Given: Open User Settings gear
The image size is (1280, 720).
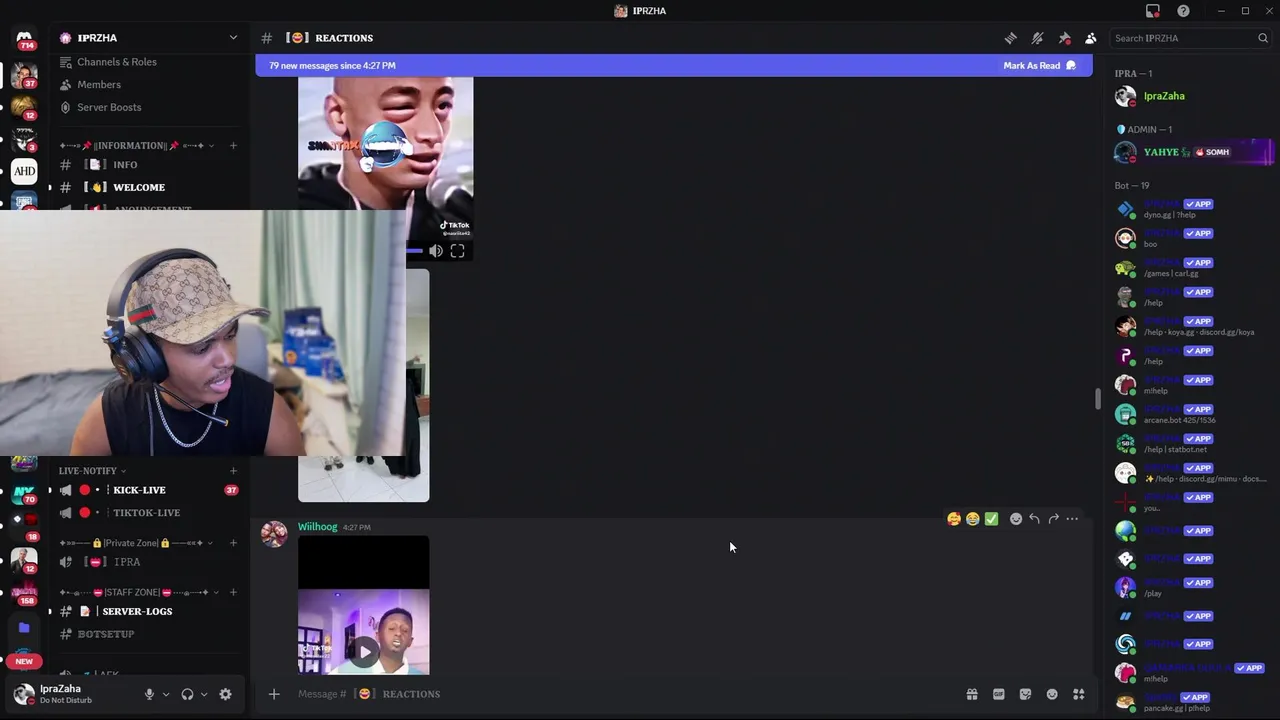Looking at the screenshot, I should tap(225, 694).
